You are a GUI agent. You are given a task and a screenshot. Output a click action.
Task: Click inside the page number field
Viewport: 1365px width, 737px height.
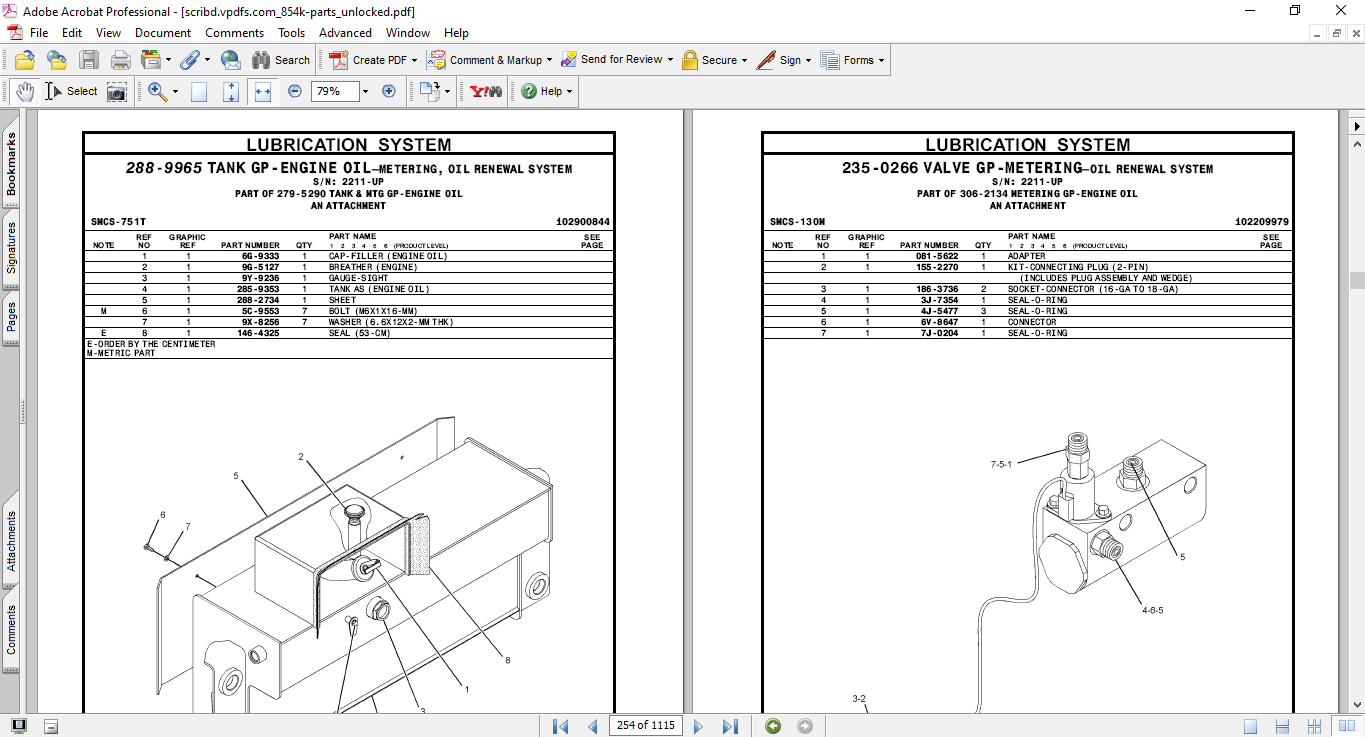coord(645,726)
